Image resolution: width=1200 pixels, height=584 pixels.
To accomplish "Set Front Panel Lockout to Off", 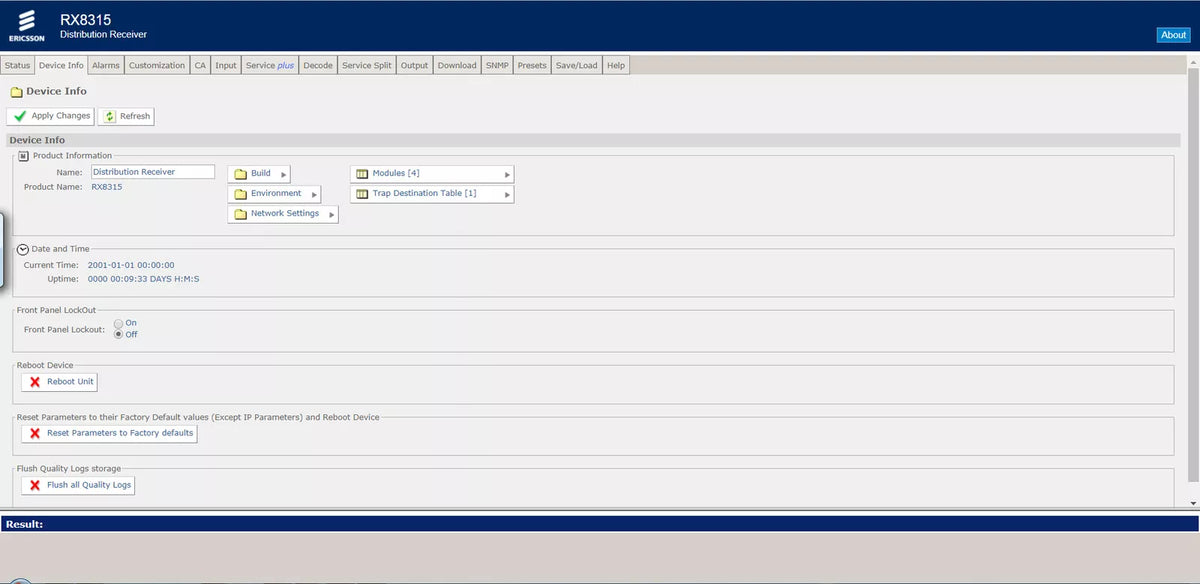I will pyautogui.click(x=119, y=334).
